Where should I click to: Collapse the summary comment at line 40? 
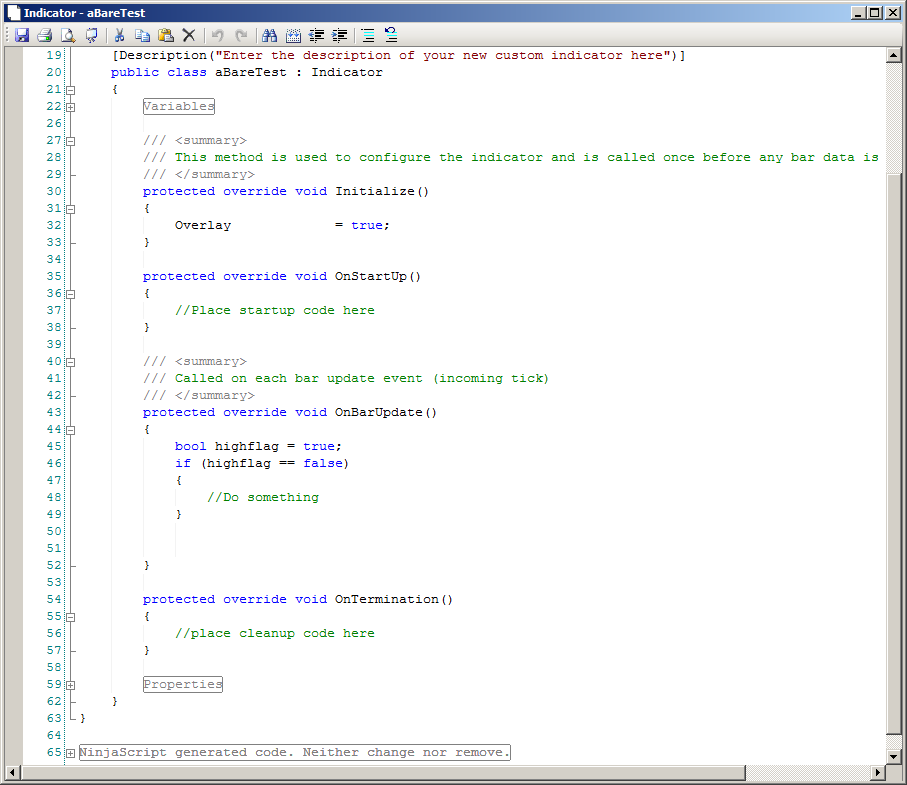(x=71, y=362)
